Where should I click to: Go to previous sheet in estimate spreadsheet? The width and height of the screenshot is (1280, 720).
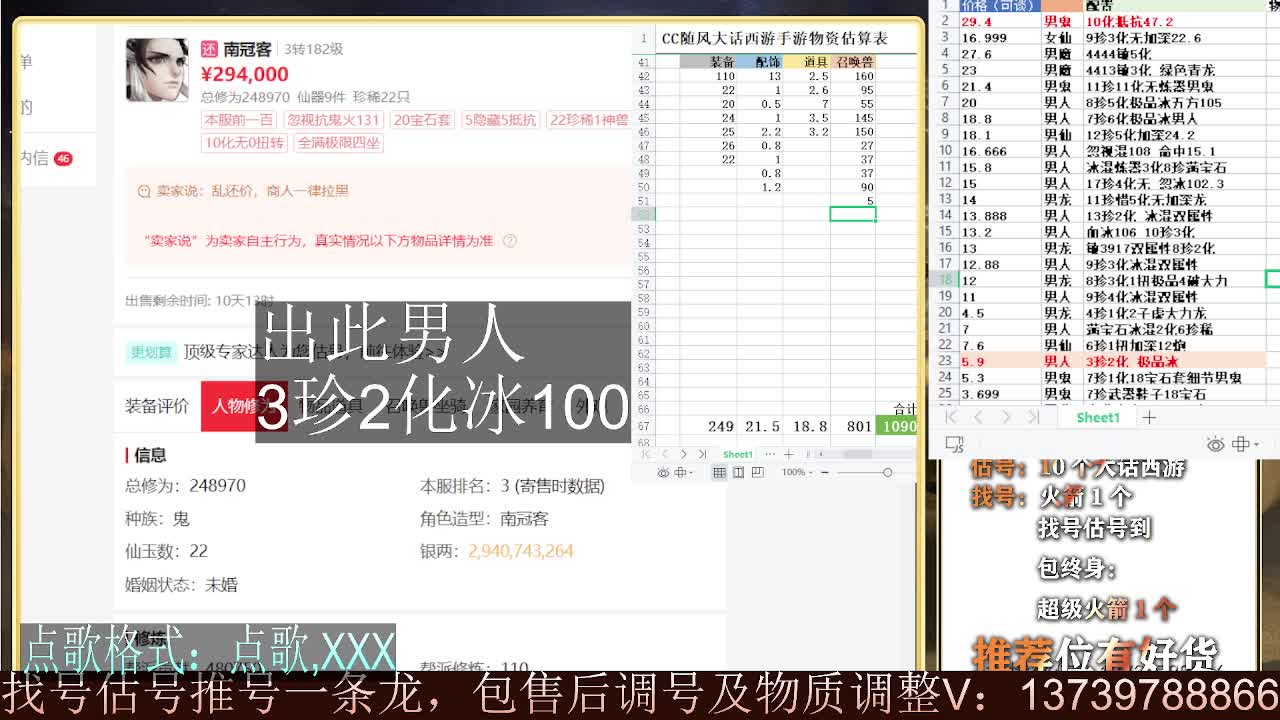click(665, 454)
